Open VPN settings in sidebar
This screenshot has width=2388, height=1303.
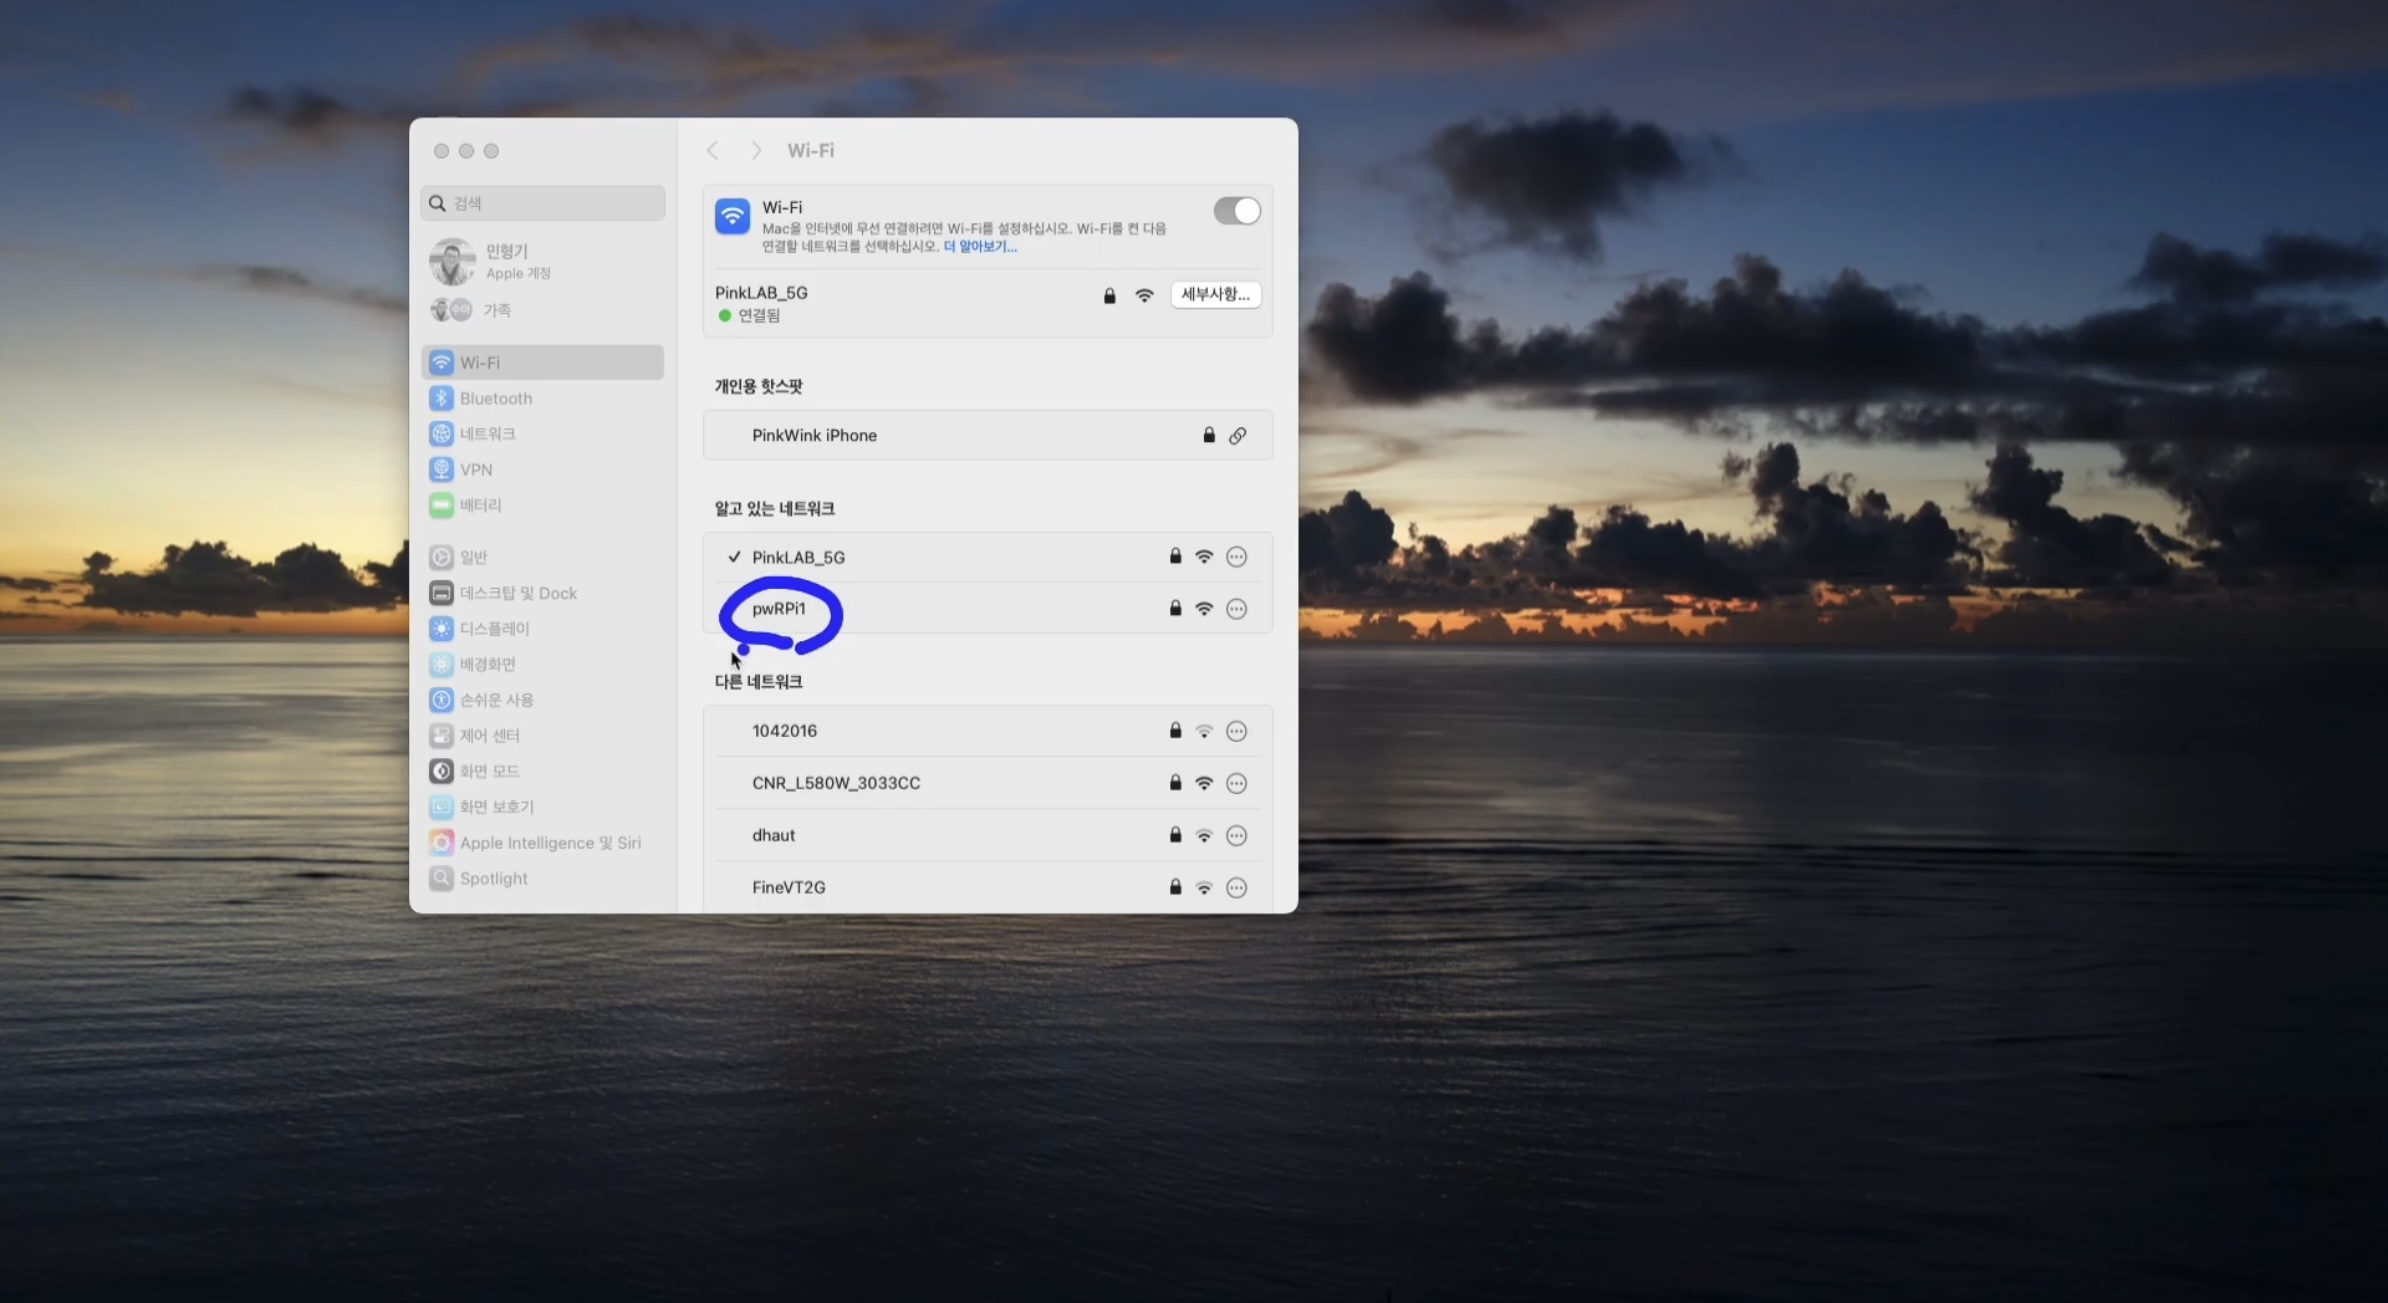click(x=475, y=469)
